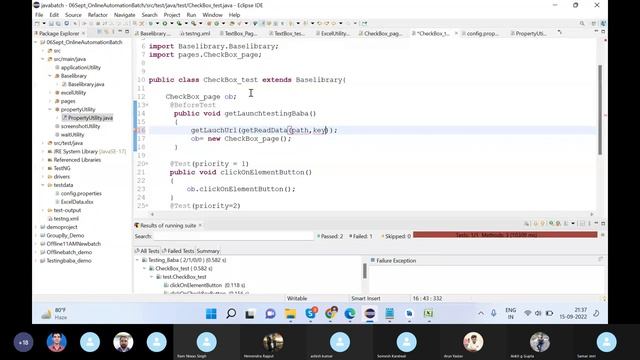This screenshot has width=640, height=360.
Task: Click the TestNG results Search field
Action: tap(233, 236)
